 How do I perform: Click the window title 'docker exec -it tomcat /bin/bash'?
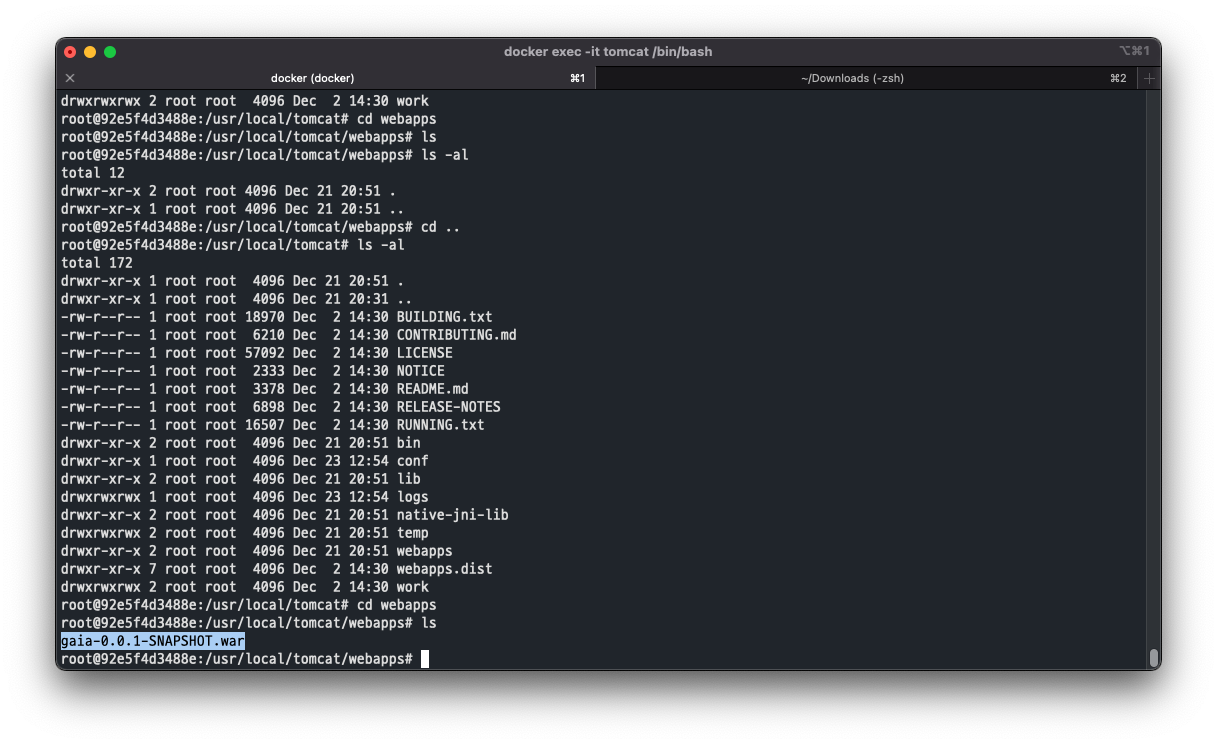pyautogui.click(x=608, y=51)
